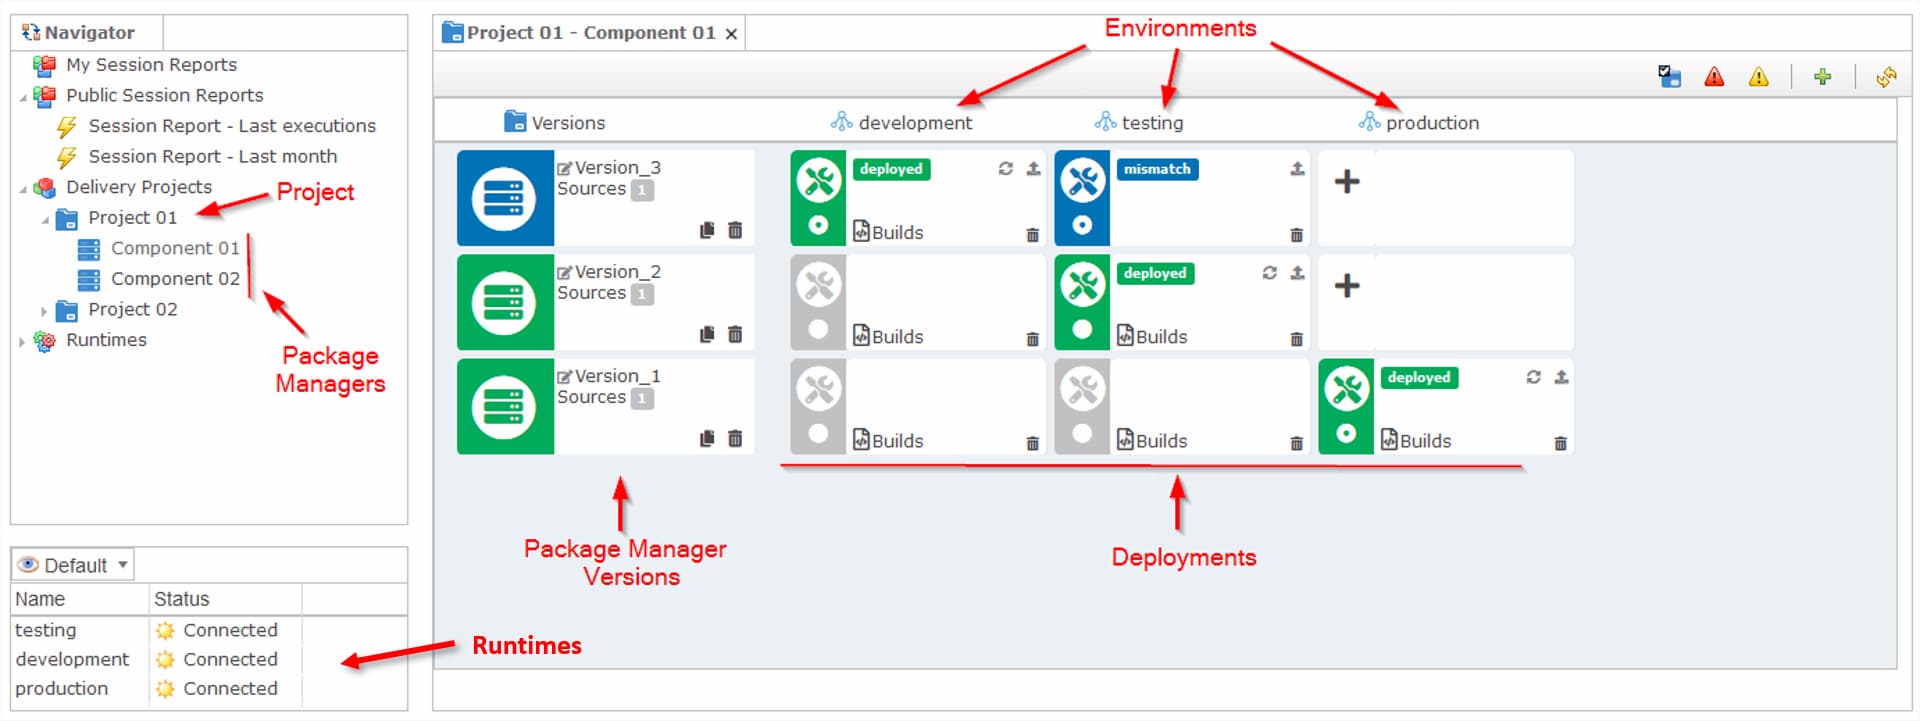This screenshot has width=1920, height=721.
Task: Open Session Report - Last executions
Action: click(232, 126)
